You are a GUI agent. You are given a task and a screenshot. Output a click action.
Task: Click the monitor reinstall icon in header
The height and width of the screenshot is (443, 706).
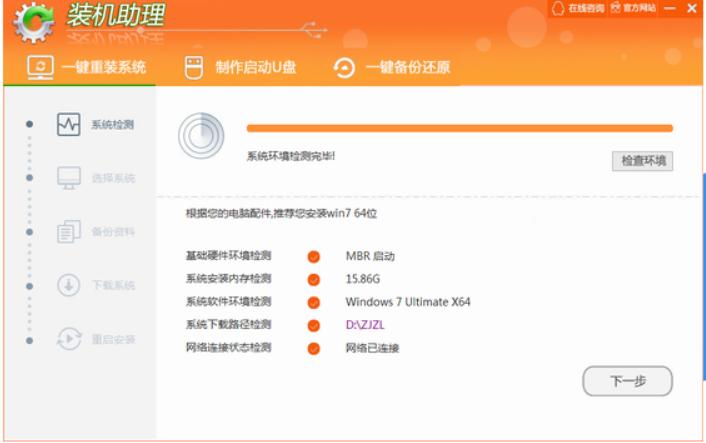[40, 68]
